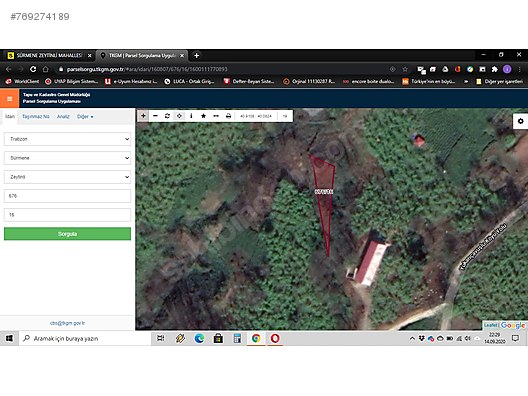This screenshot has width=528, height=396.
Task: Open the cbs@tkgm.gov.tr email link
Action: [x=67, y=323]
